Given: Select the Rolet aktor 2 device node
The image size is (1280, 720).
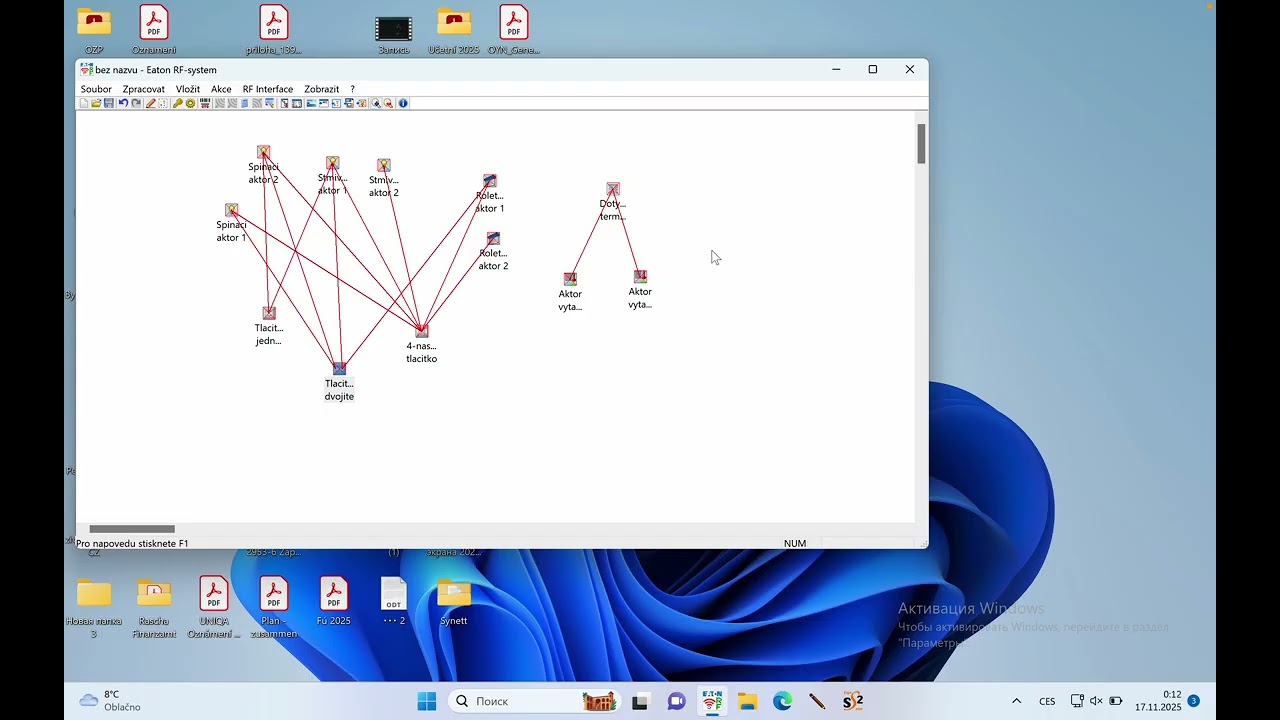Looking at the screenshot, I should (x=493, y=239).
